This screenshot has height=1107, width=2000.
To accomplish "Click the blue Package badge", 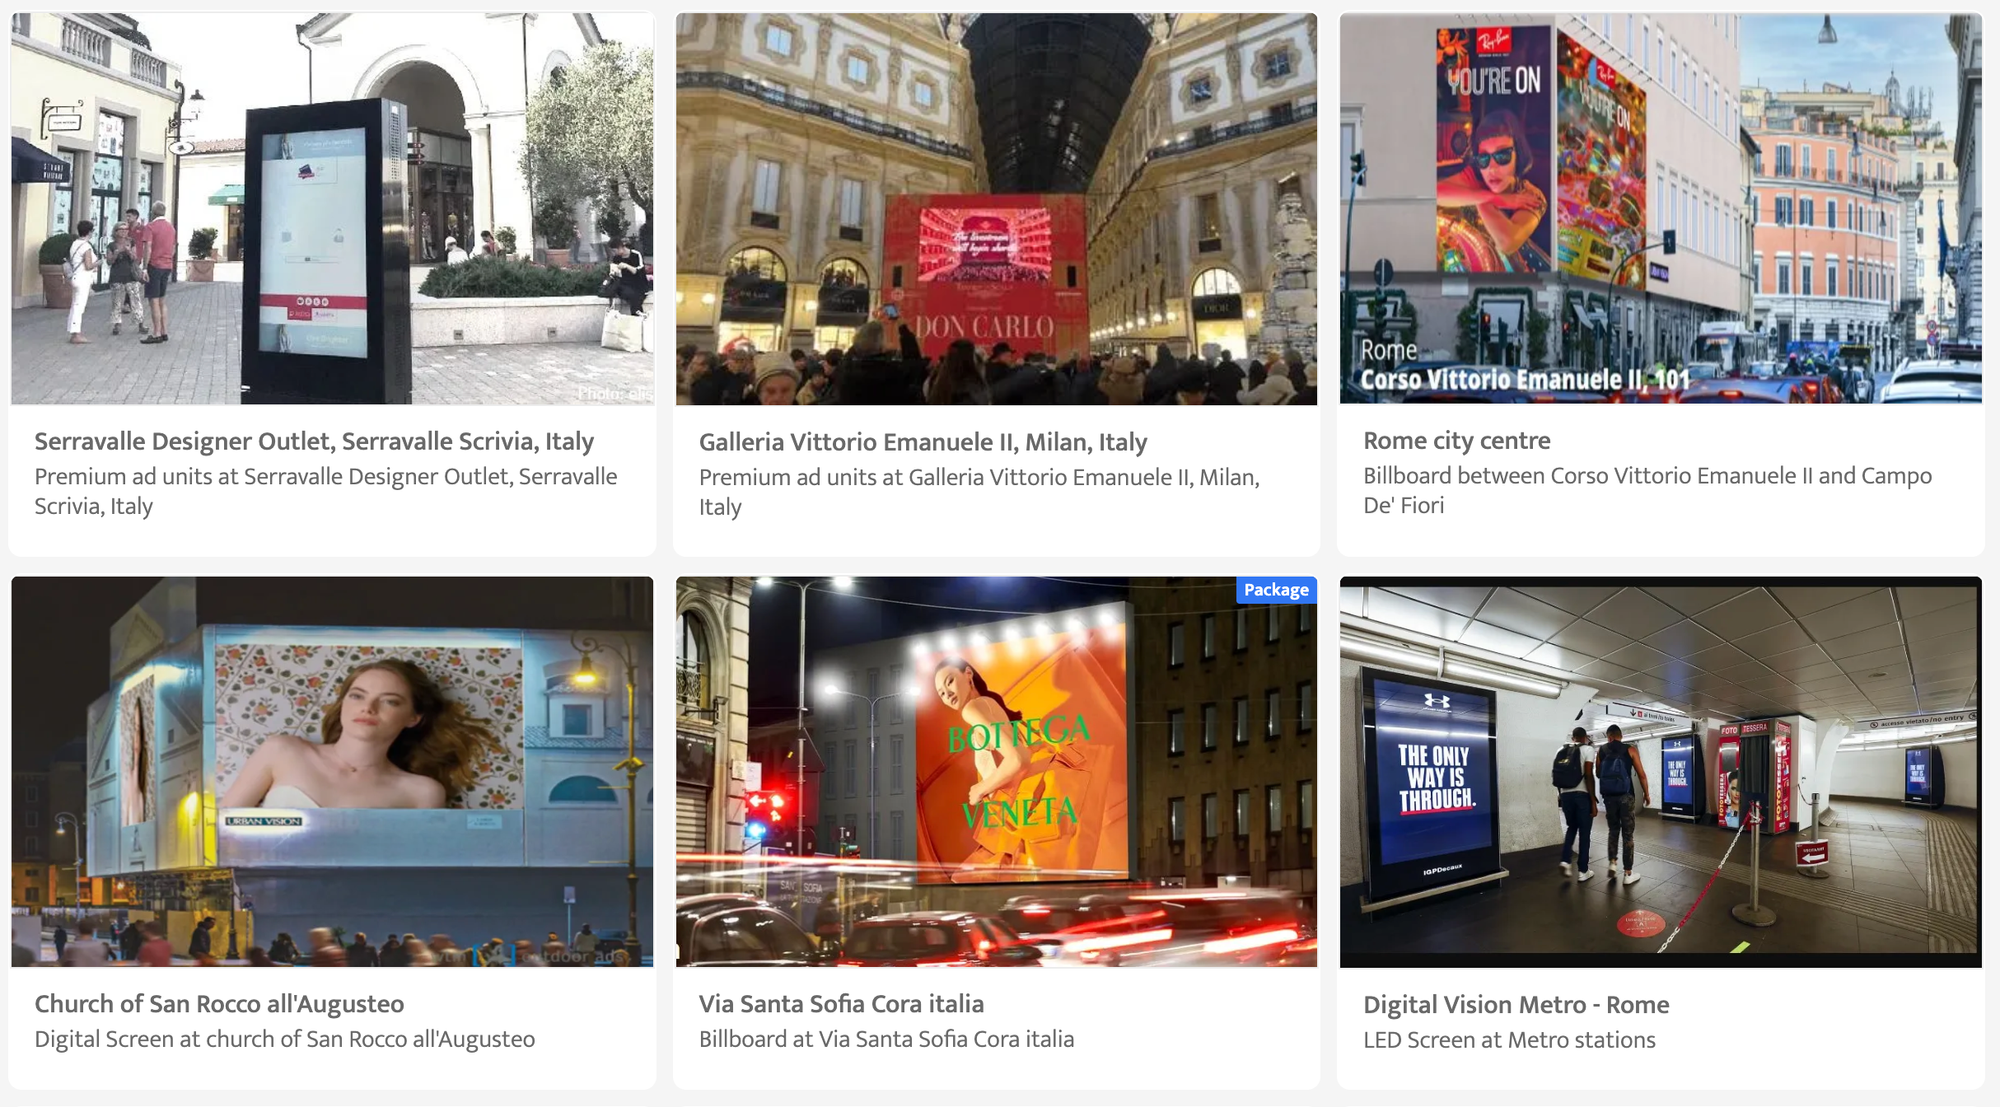I will point(1276,590).
